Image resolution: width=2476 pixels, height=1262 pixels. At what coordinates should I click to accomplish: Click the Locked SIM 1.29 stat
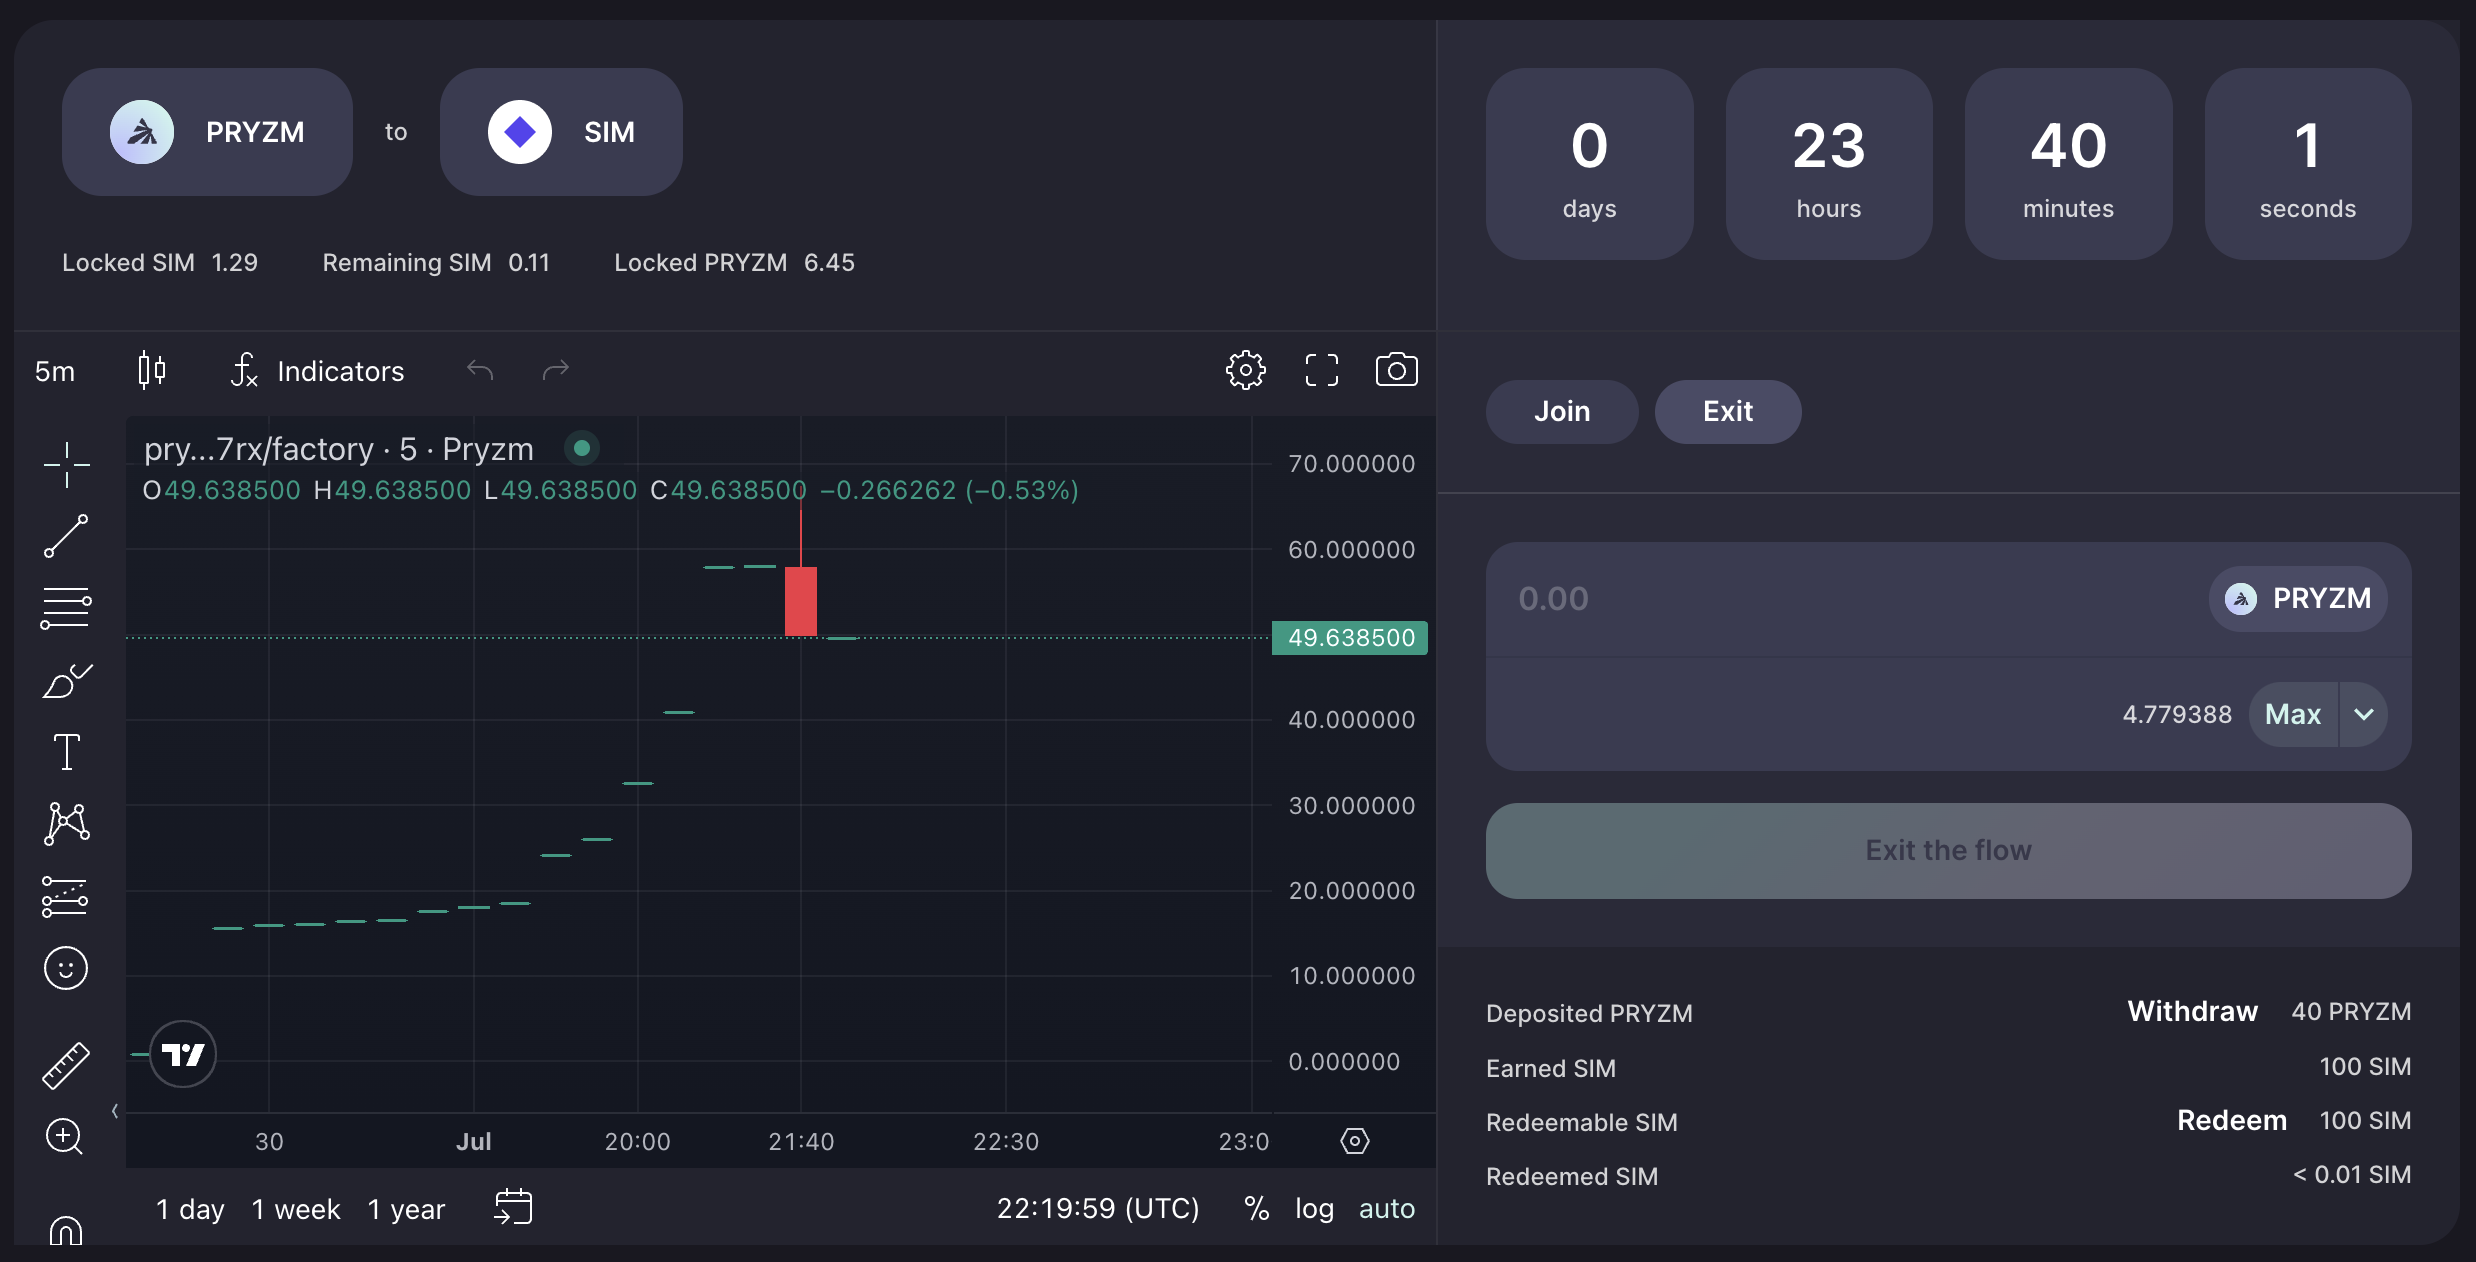[x=160, y=262]
